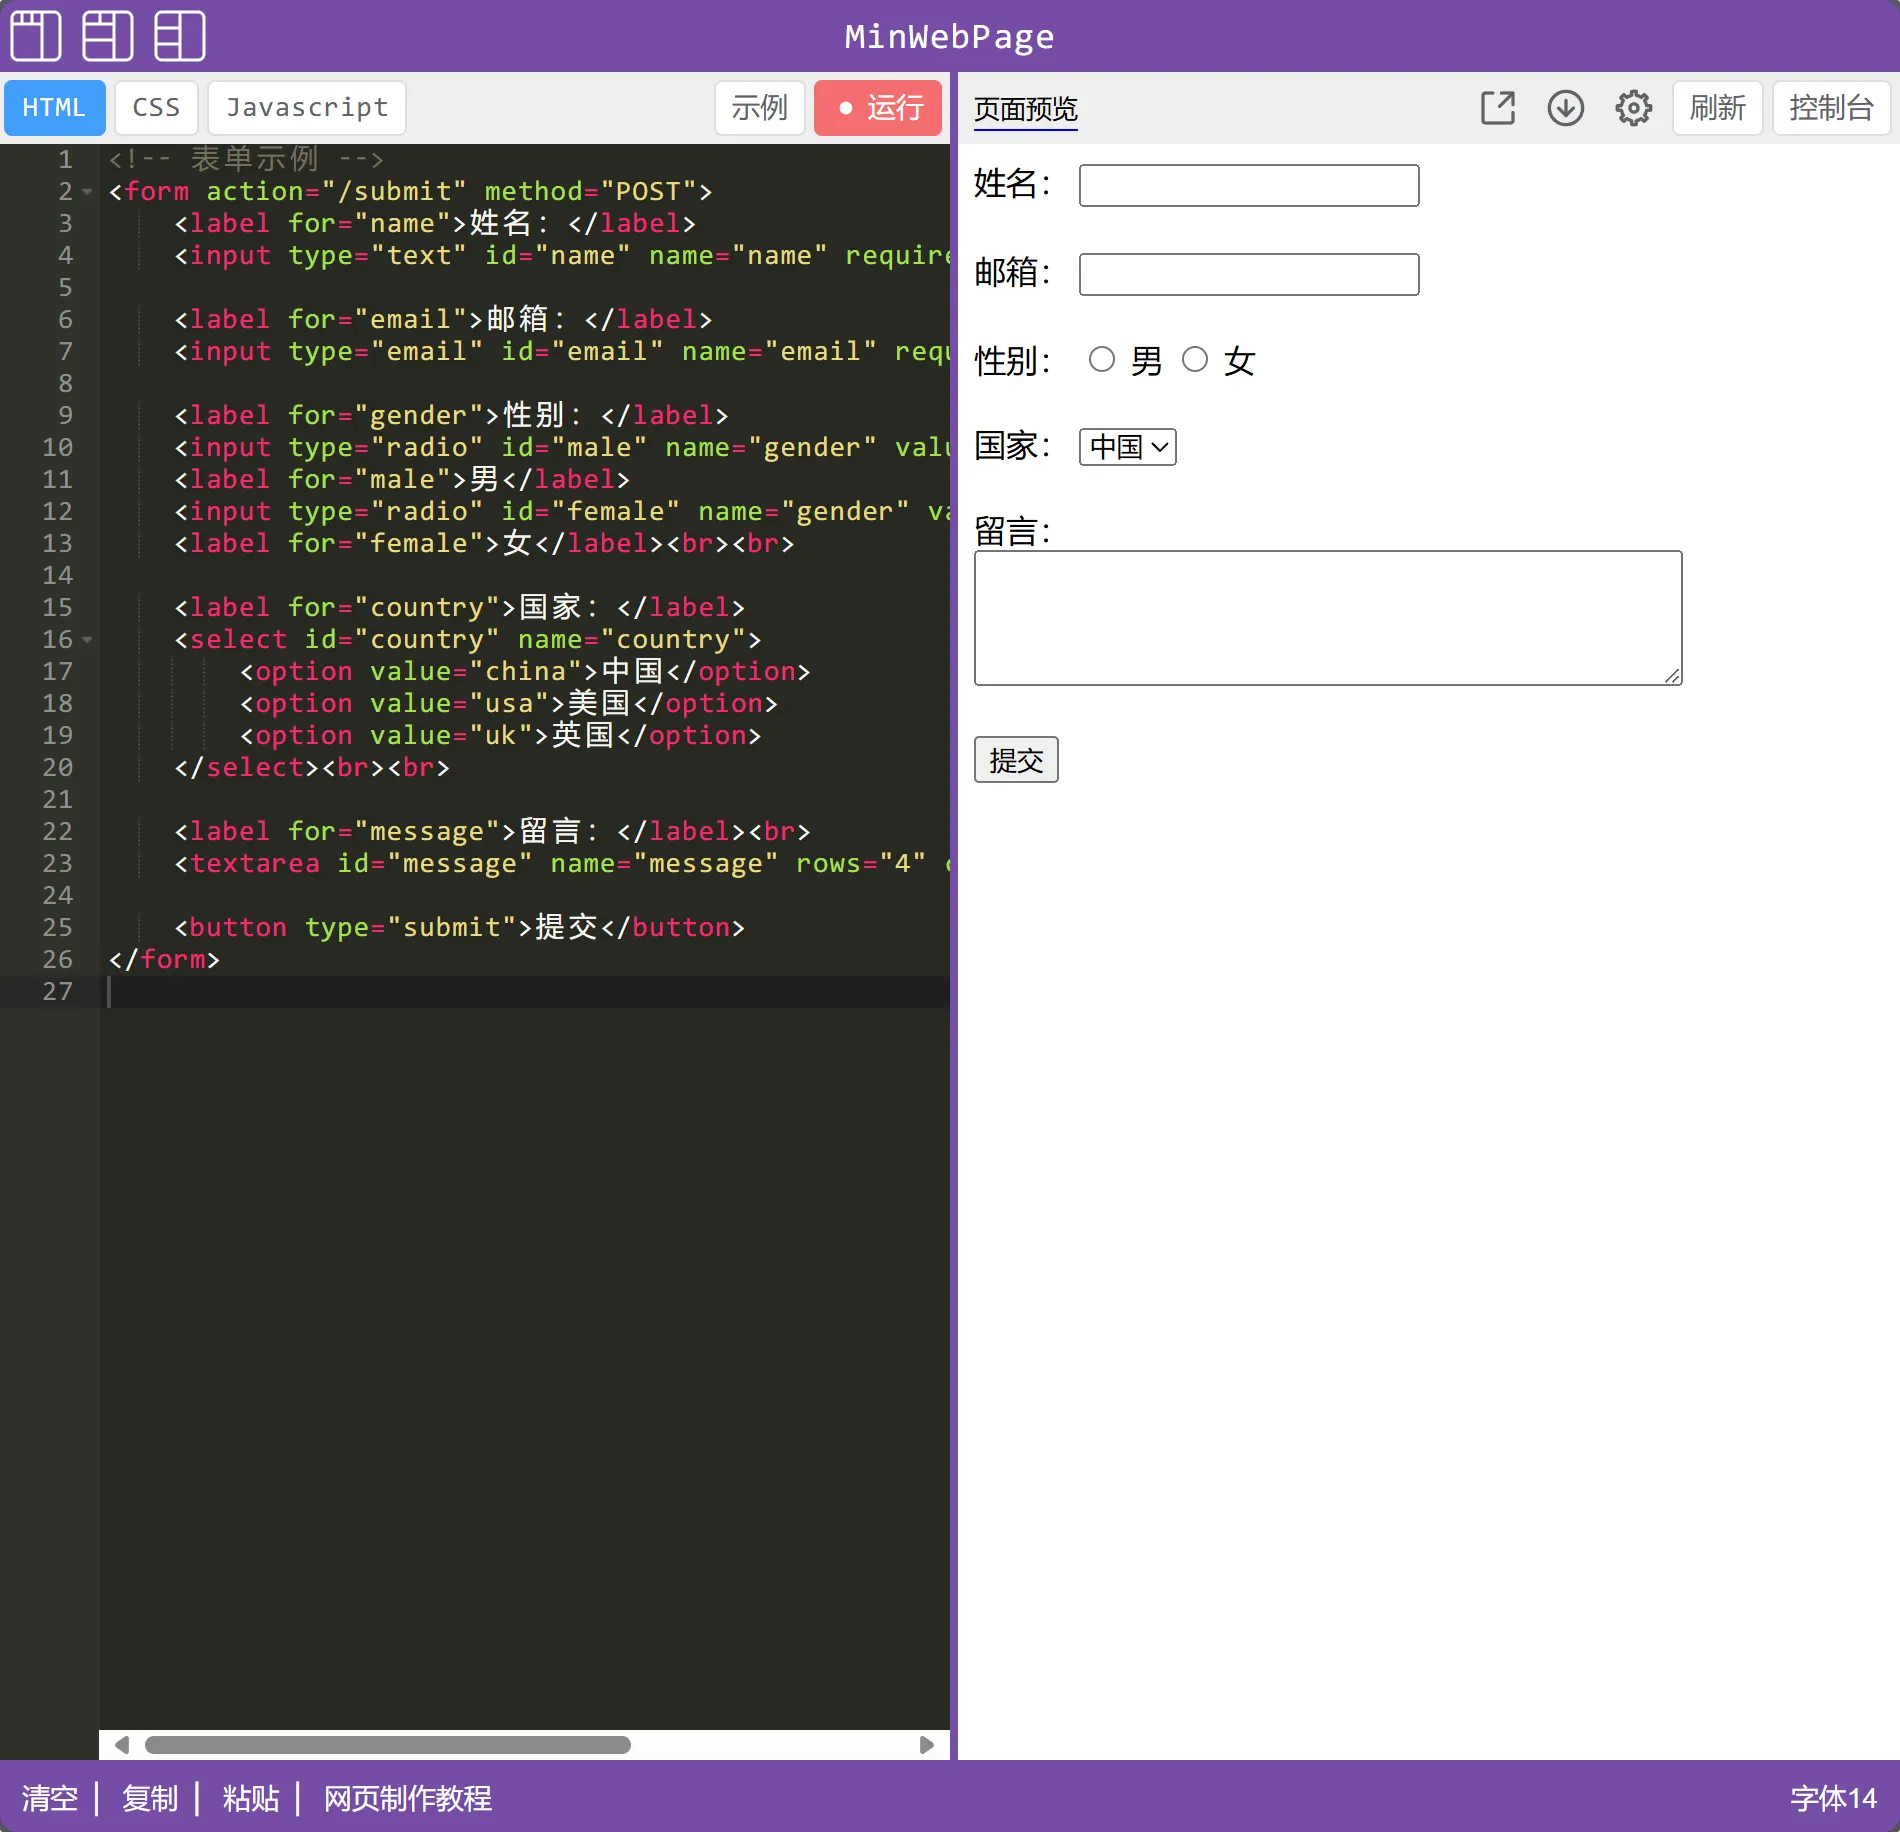Select the first layout icon in header

[x=35, y=36]
